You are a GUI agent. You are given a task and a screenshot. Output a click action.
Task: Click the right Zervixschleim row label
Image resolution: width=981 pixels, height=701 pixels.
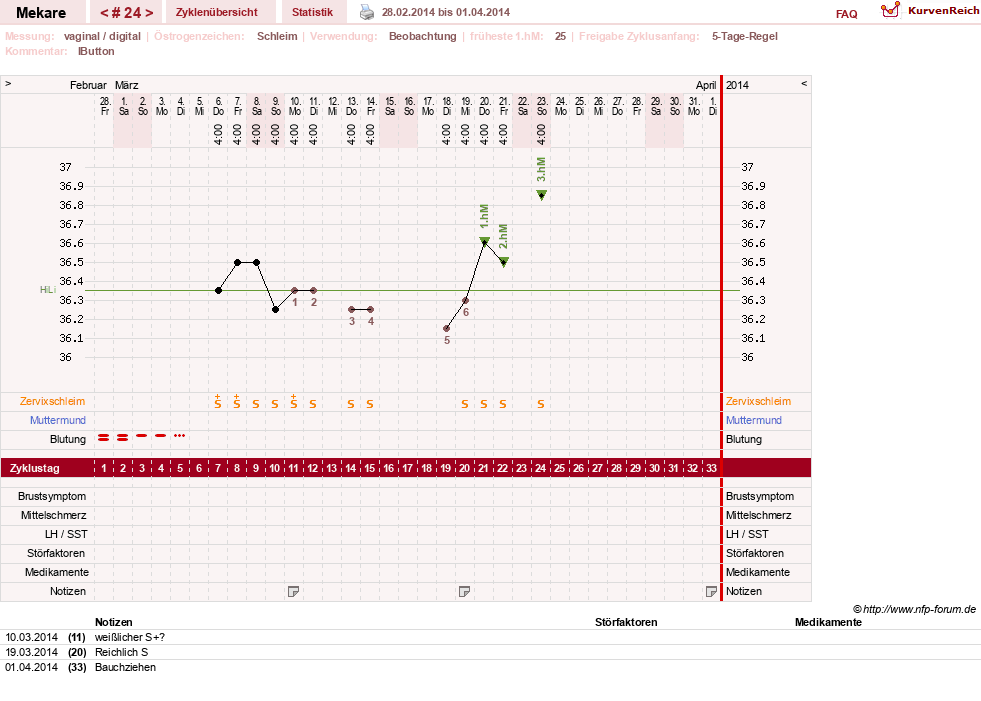[x=758, y=401]
